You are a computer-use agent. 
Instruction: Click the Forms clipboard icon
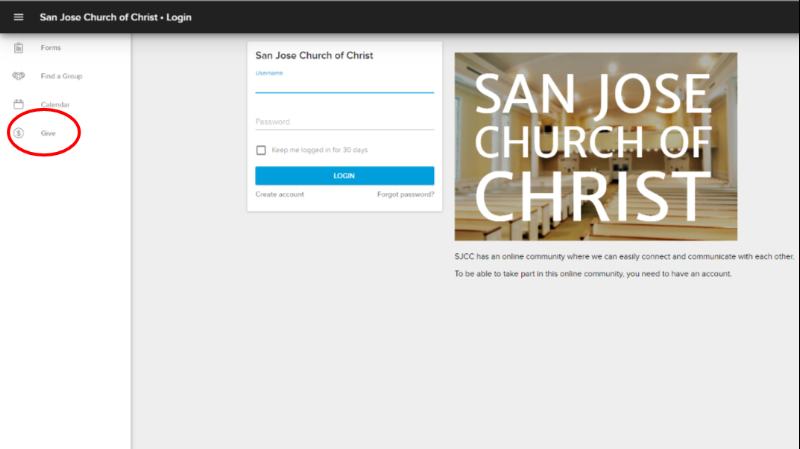(18, 47)
